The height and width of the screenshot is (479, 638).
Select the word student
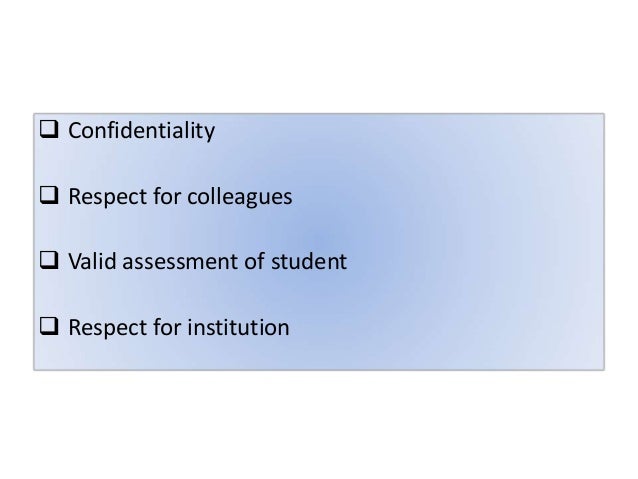click(x=309, y=261)
